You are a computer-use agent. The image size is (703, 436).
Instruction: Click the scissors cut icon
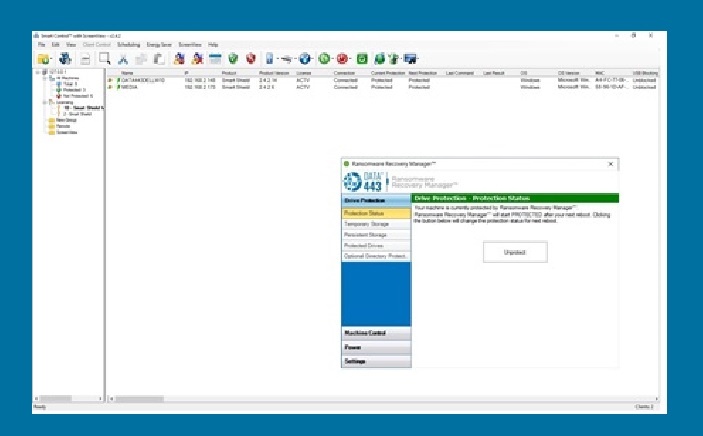(x=123, y=59)
